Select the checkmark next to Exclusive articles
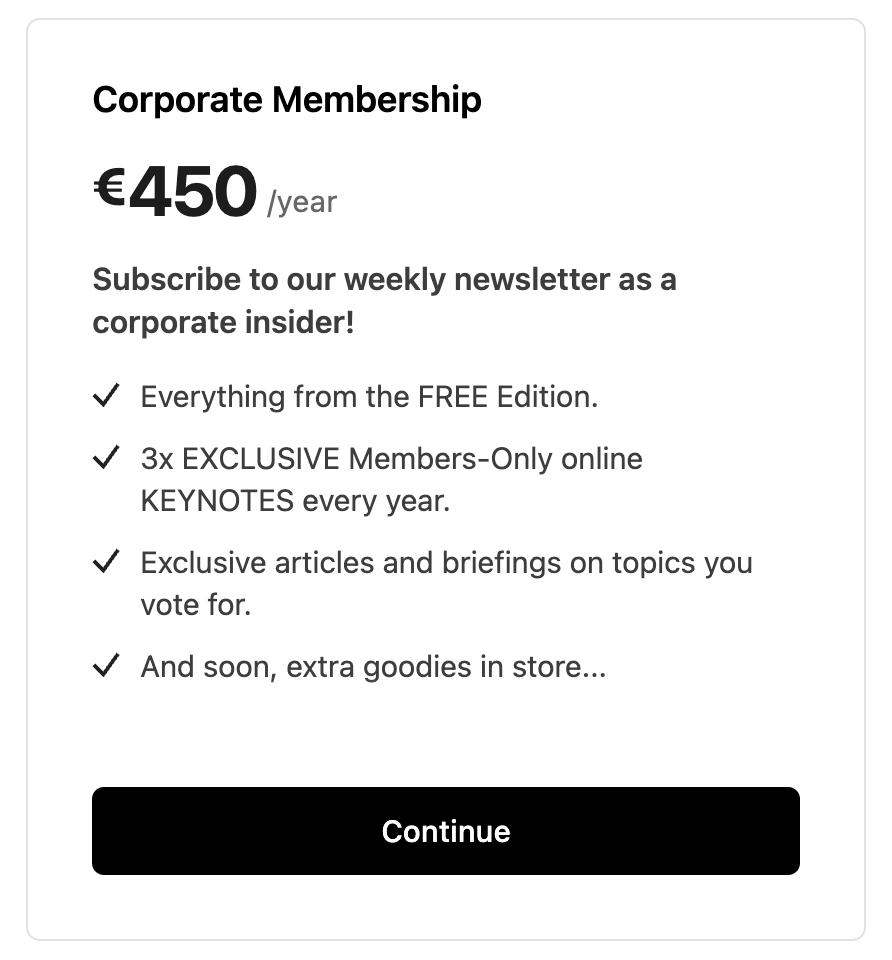The image size is (892, 960). (x=106, y=562)
